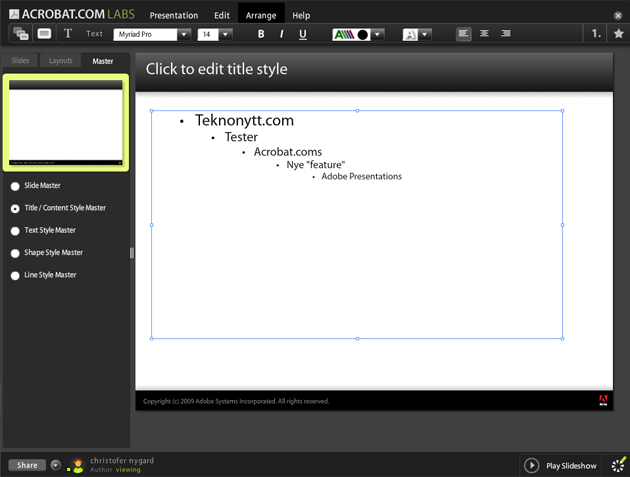The width and height of the screenshot is (630, 477).
Task: Align text to the left
Action: click(x=463, y=34)
